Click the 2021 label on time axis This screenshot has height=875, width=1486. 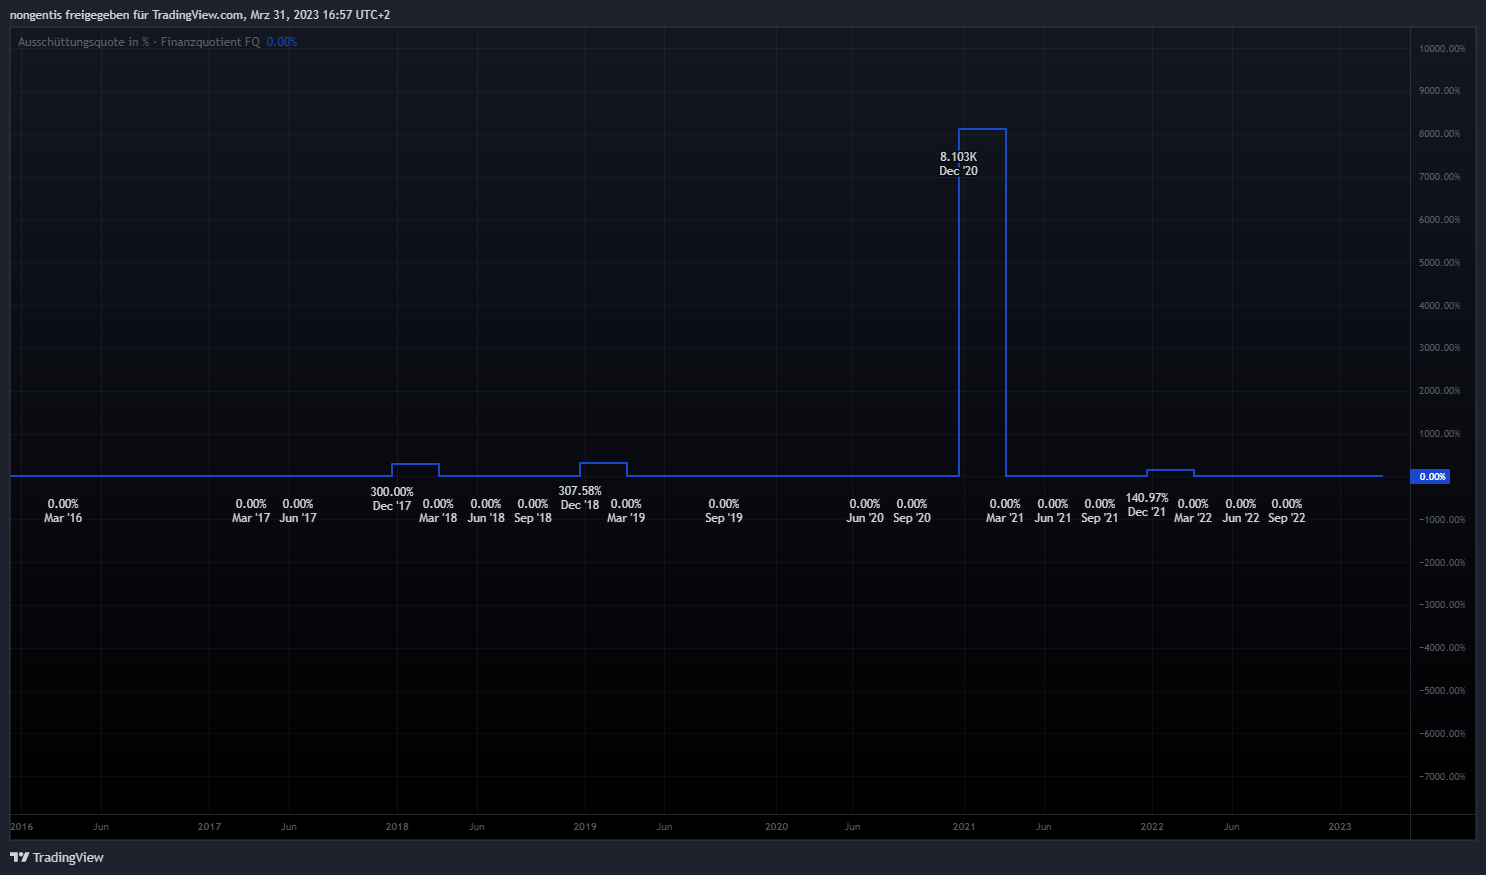[964, 827]
